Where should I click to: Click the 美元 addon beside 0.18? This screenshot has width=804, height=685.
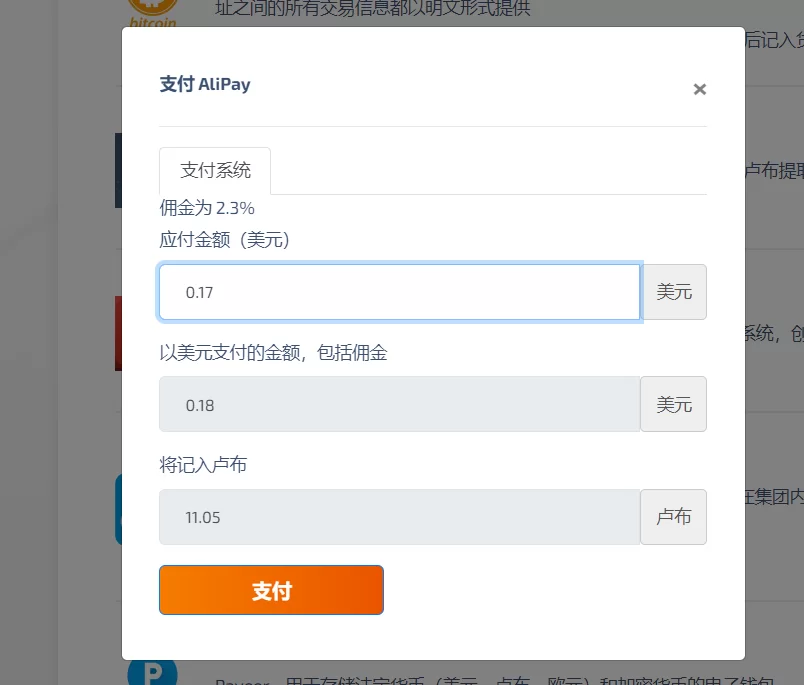pos(674,404)
